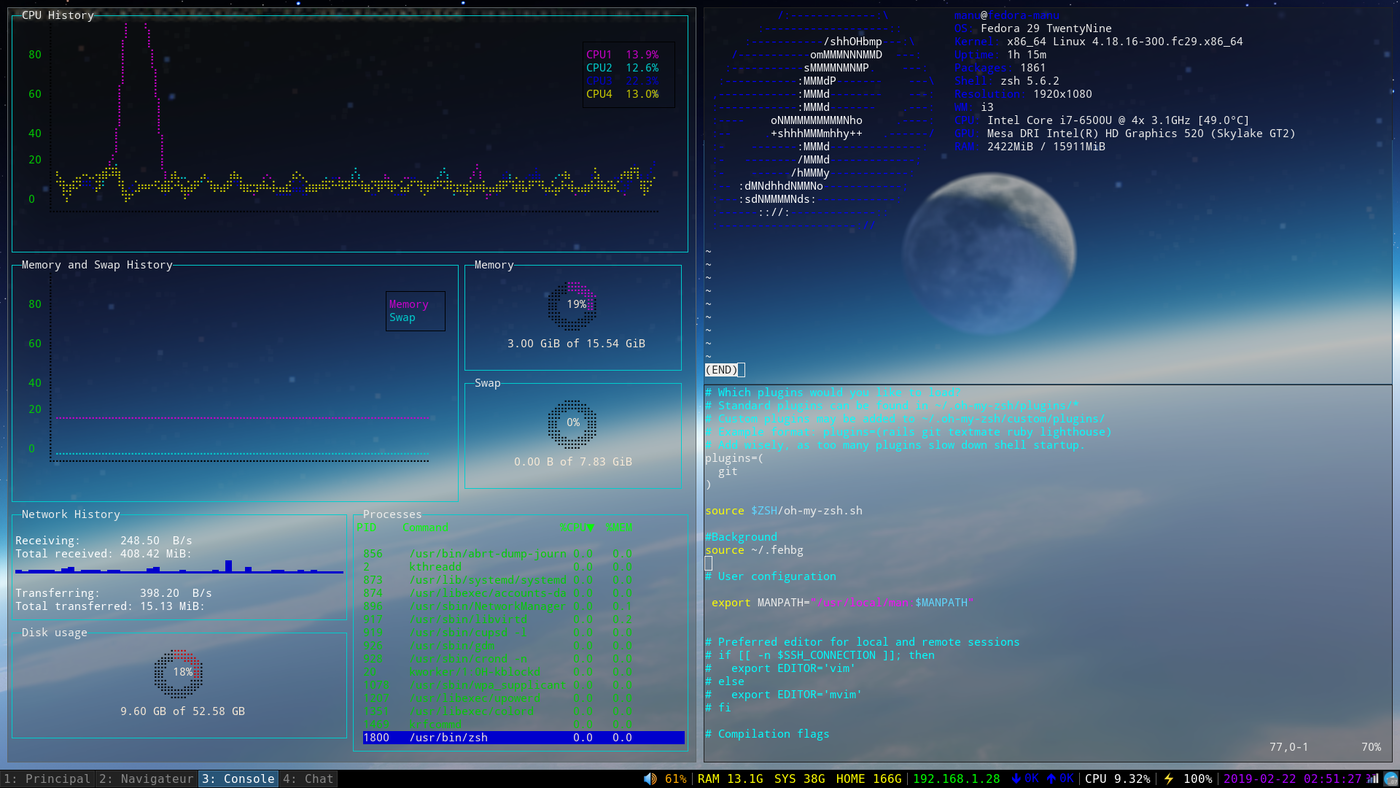Toggle the CPU1 series in the CPU History legend
The height and width of the screenshot is (788, 1400).
click(598, 53)
